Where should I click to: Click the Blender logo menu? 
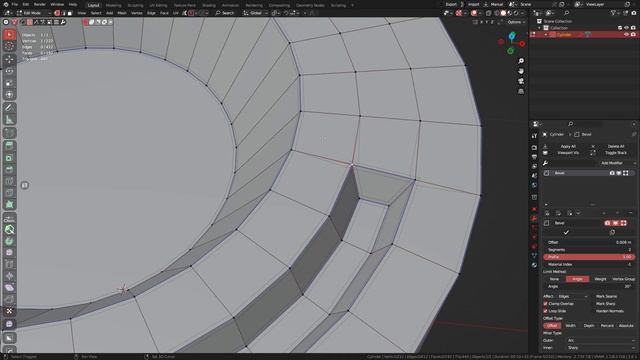point(5,4)
